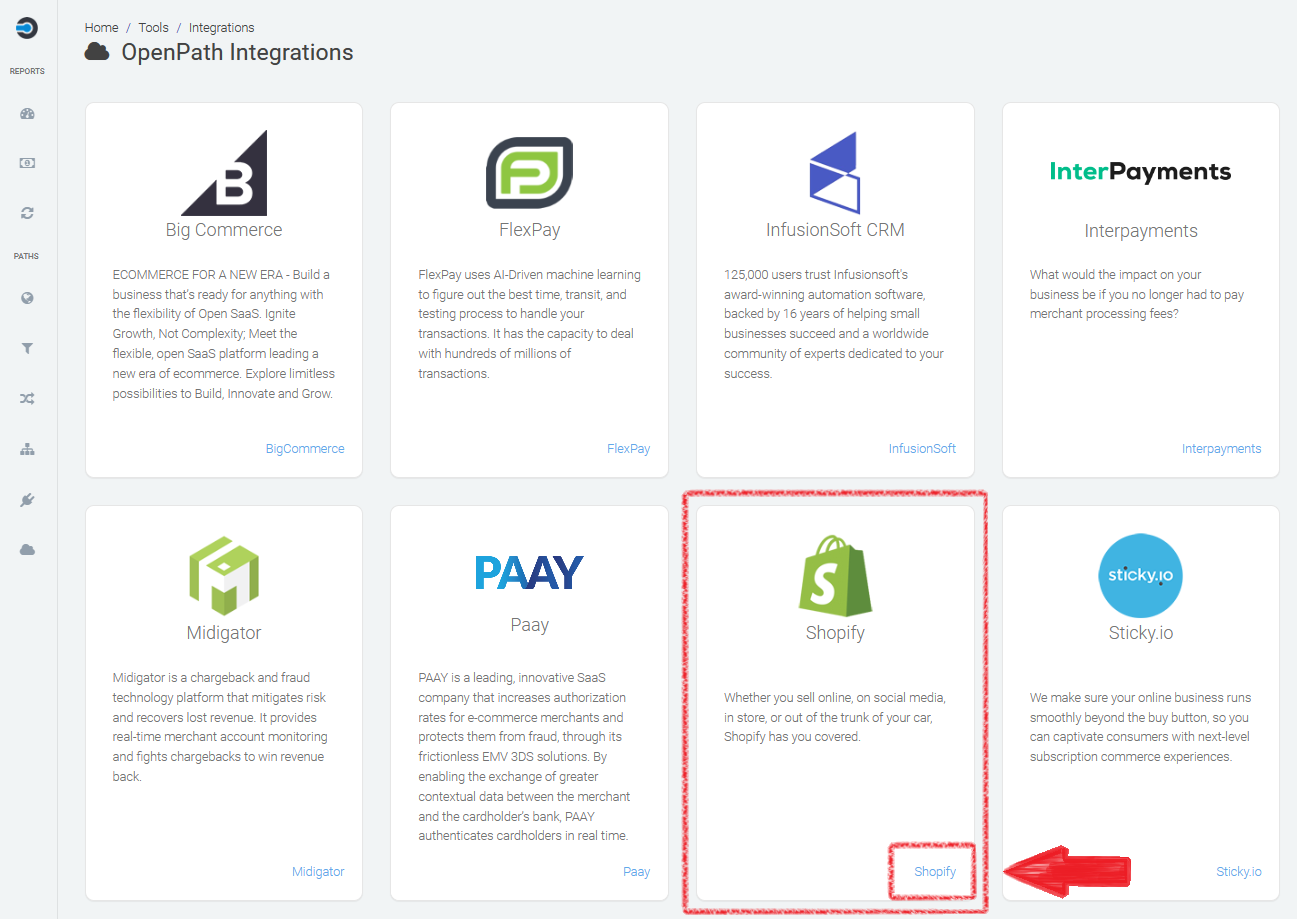Click the Big Commerce card title
The width and height of the screenshot is (1297, 919).
pyautogui.click(x=224, y=230)
